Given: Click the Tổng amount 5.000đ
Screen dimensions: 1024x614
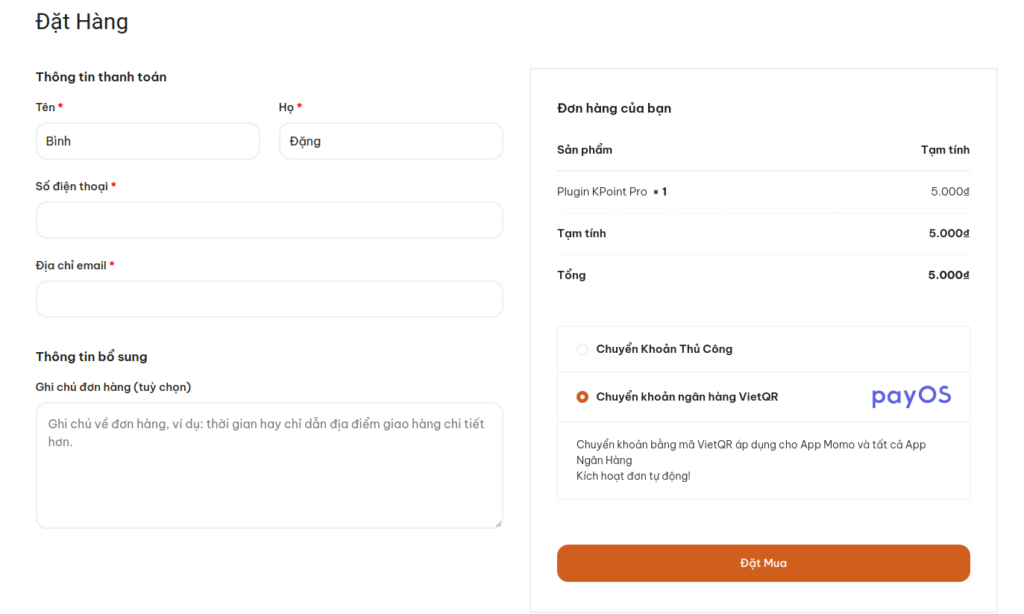Looking at the screenshot, I should coord(948,275).
